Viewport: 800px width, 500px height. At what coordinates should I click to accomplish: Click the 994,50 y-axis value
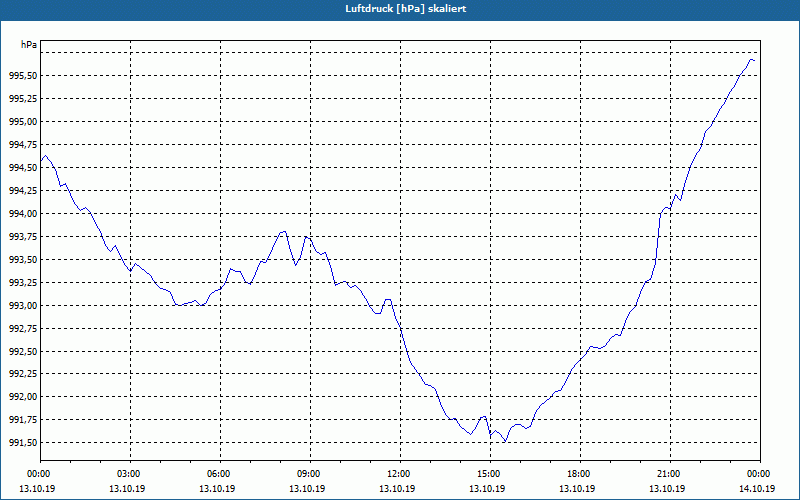click(x=23, y=167)
